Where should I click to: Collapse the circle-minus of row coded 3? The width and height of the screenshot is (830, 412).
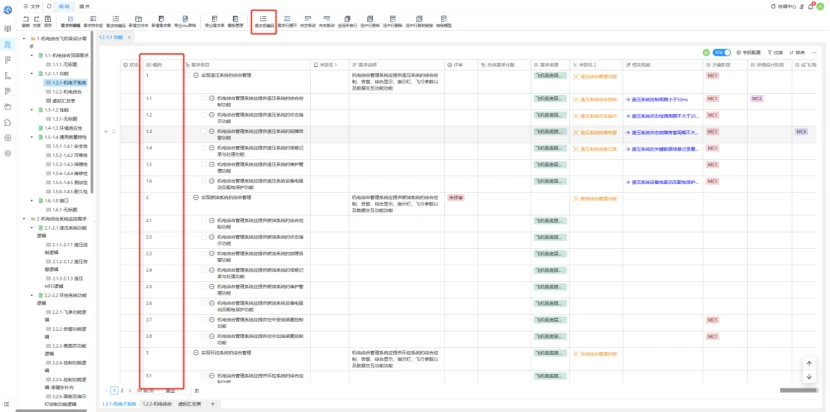(195, 353)
